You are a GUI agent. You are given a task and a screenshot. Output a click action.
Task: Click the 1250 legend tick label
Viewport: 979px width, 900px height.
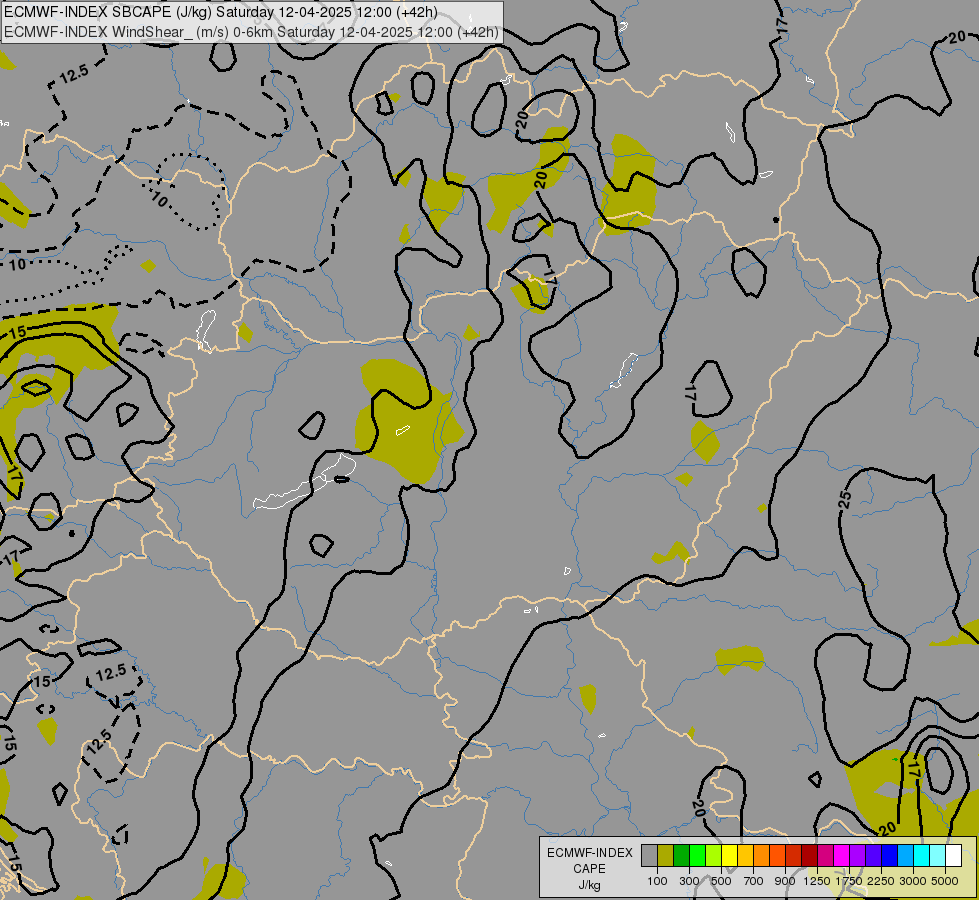[817, 881]
